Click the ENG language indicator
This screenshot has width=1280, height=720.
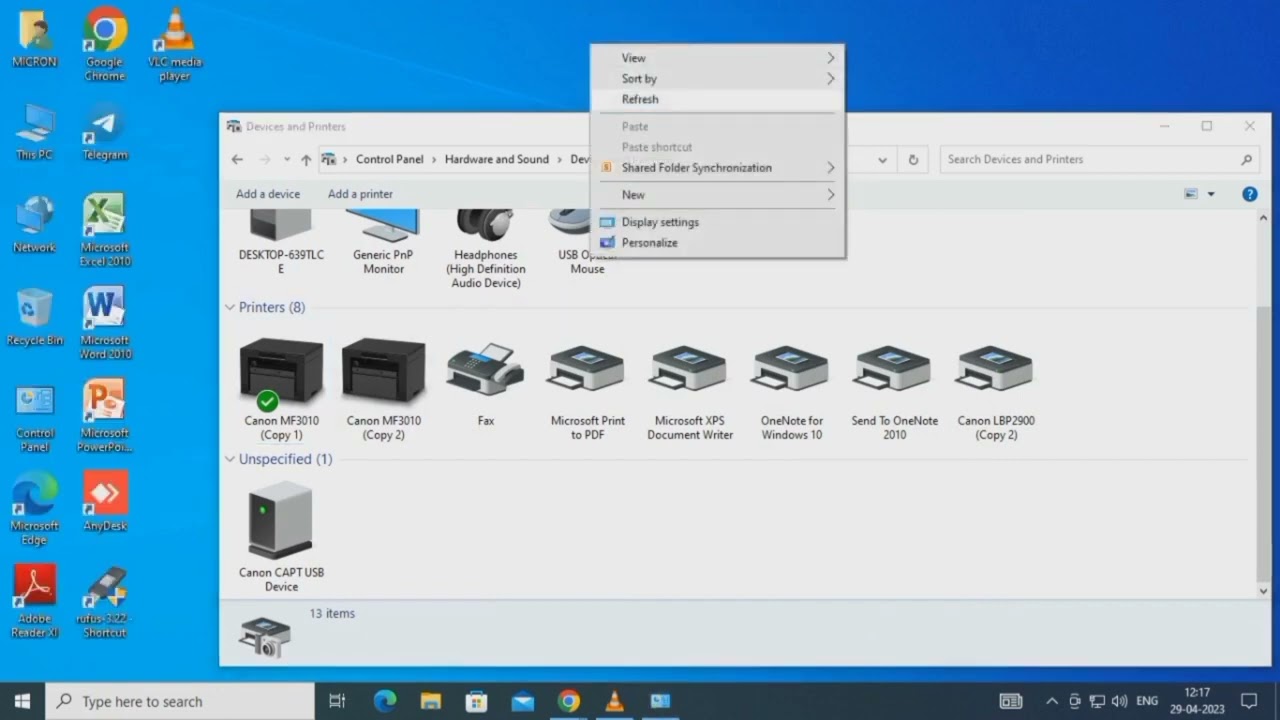pyautogui.click(x=1148, y=701)
